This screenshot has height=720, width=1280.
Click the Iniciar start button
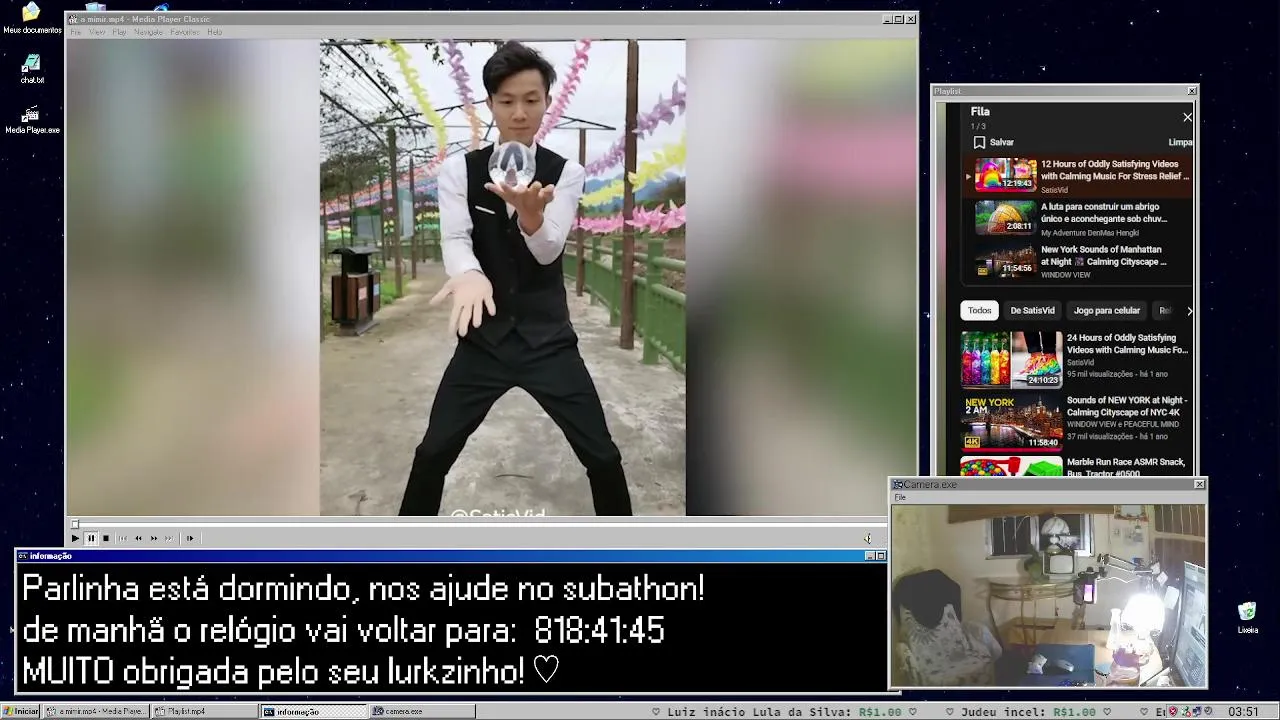click(20, 711)
